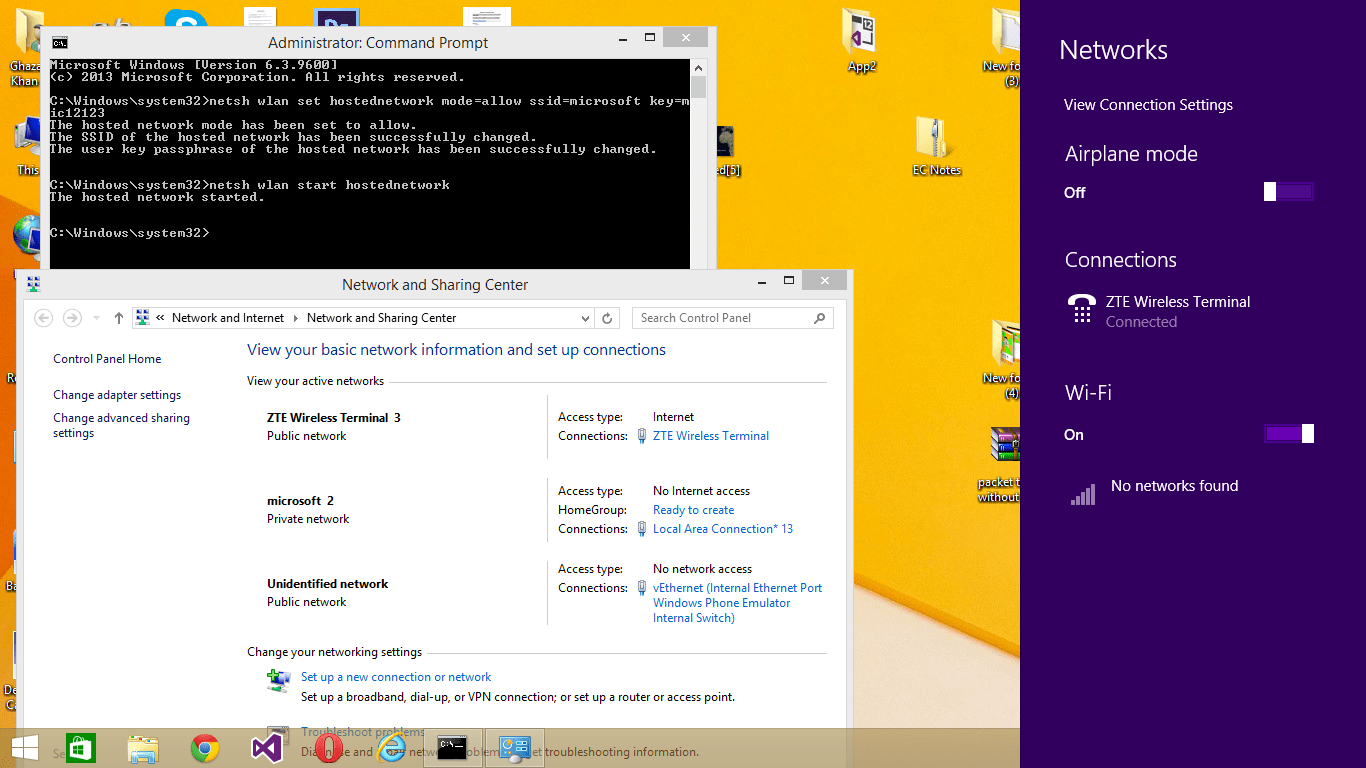The height and width of the screenshot is (768, 1366).
Task: Launch the Opera browser from the taskbar
Action: (x=328, y=748)
